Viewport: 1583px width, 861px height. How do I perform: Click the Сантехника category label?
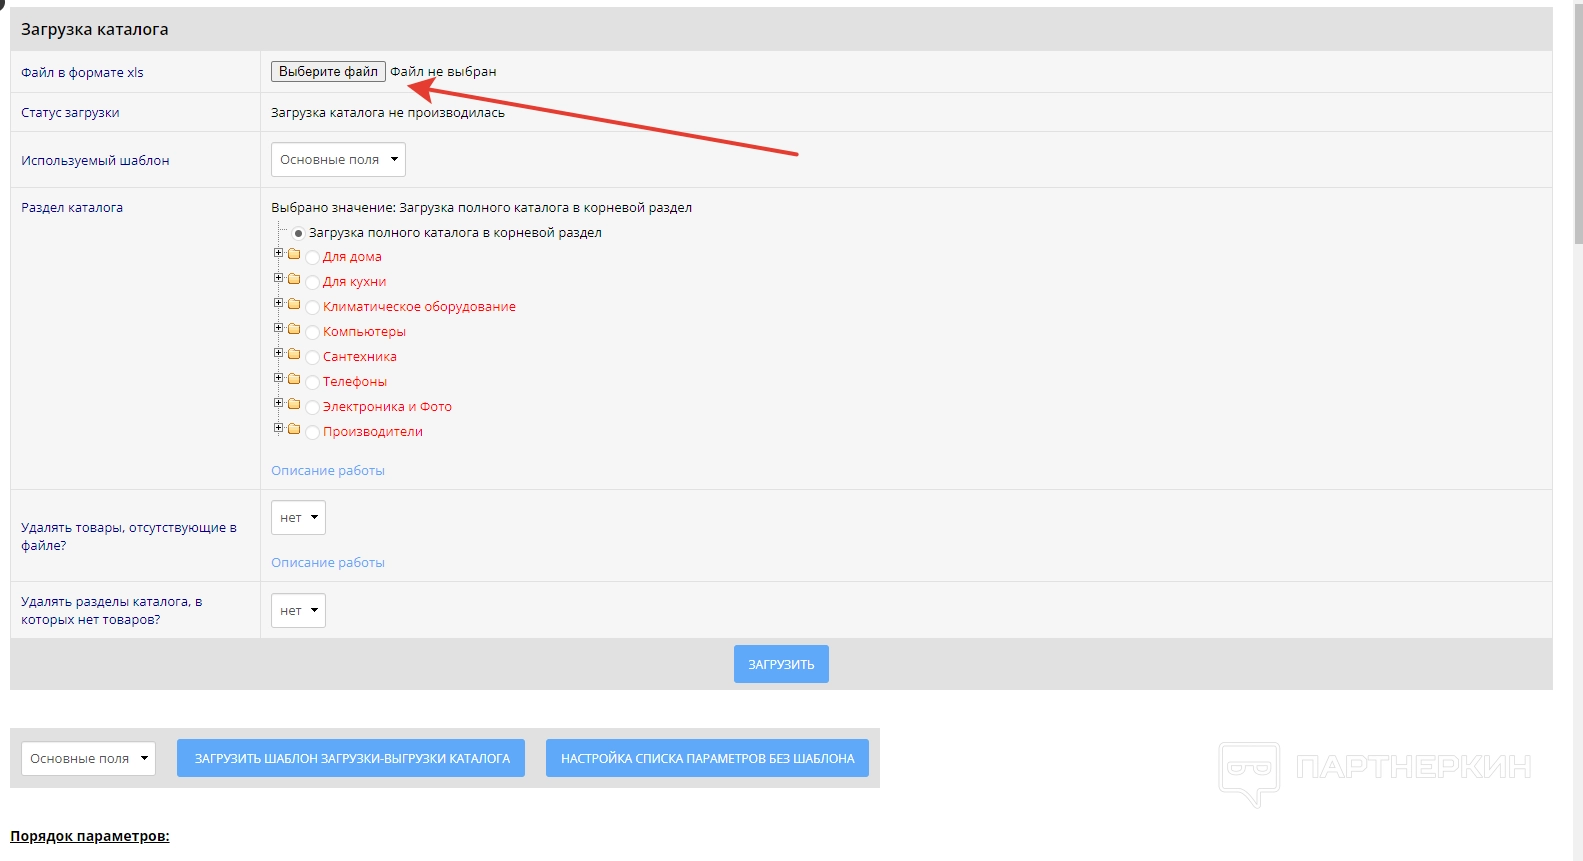[360, 357]
